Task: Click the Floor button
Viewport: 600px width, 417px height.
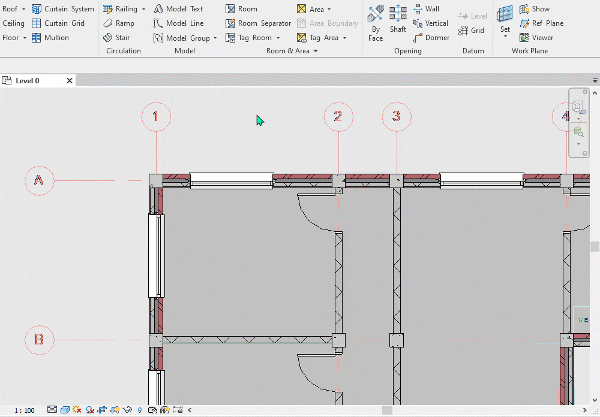Action: pos(11,37)
